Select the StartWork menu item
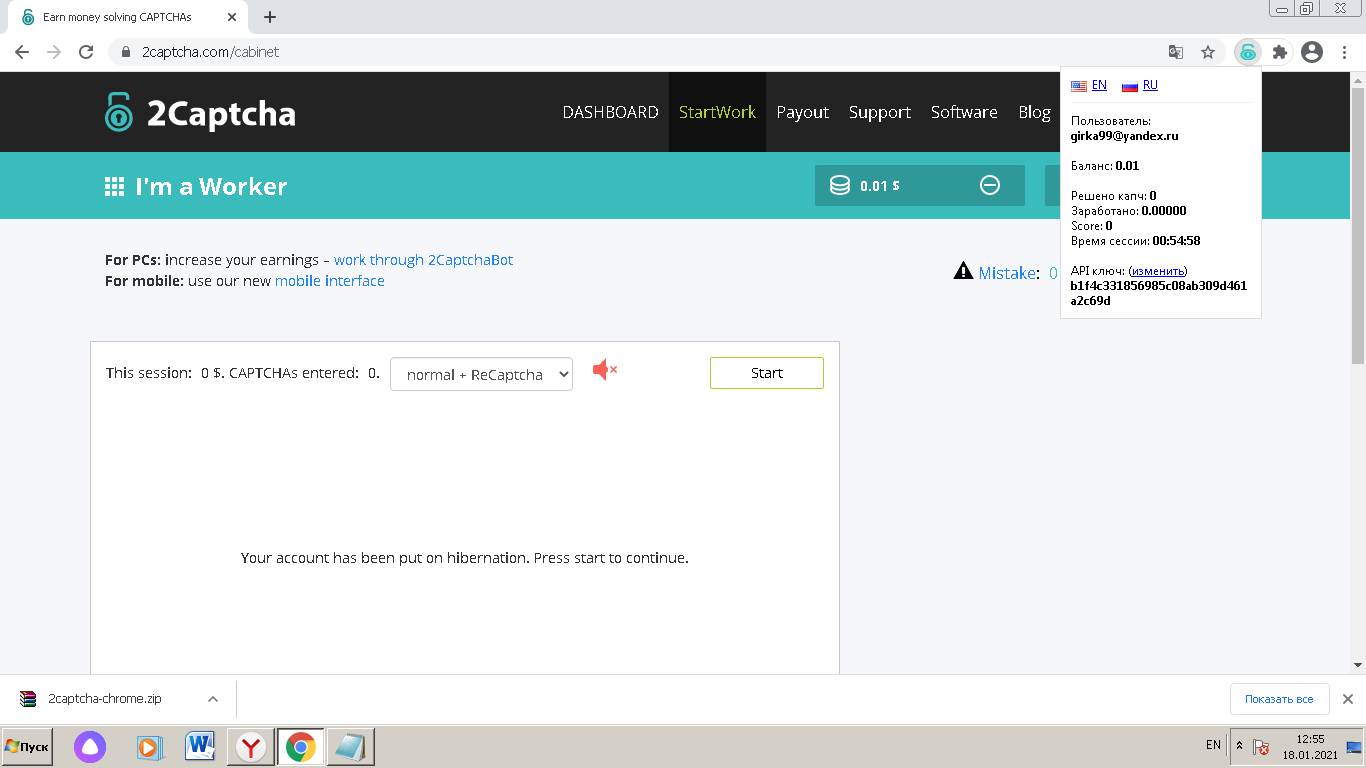1366x768 pixels. tap(717, 112)
